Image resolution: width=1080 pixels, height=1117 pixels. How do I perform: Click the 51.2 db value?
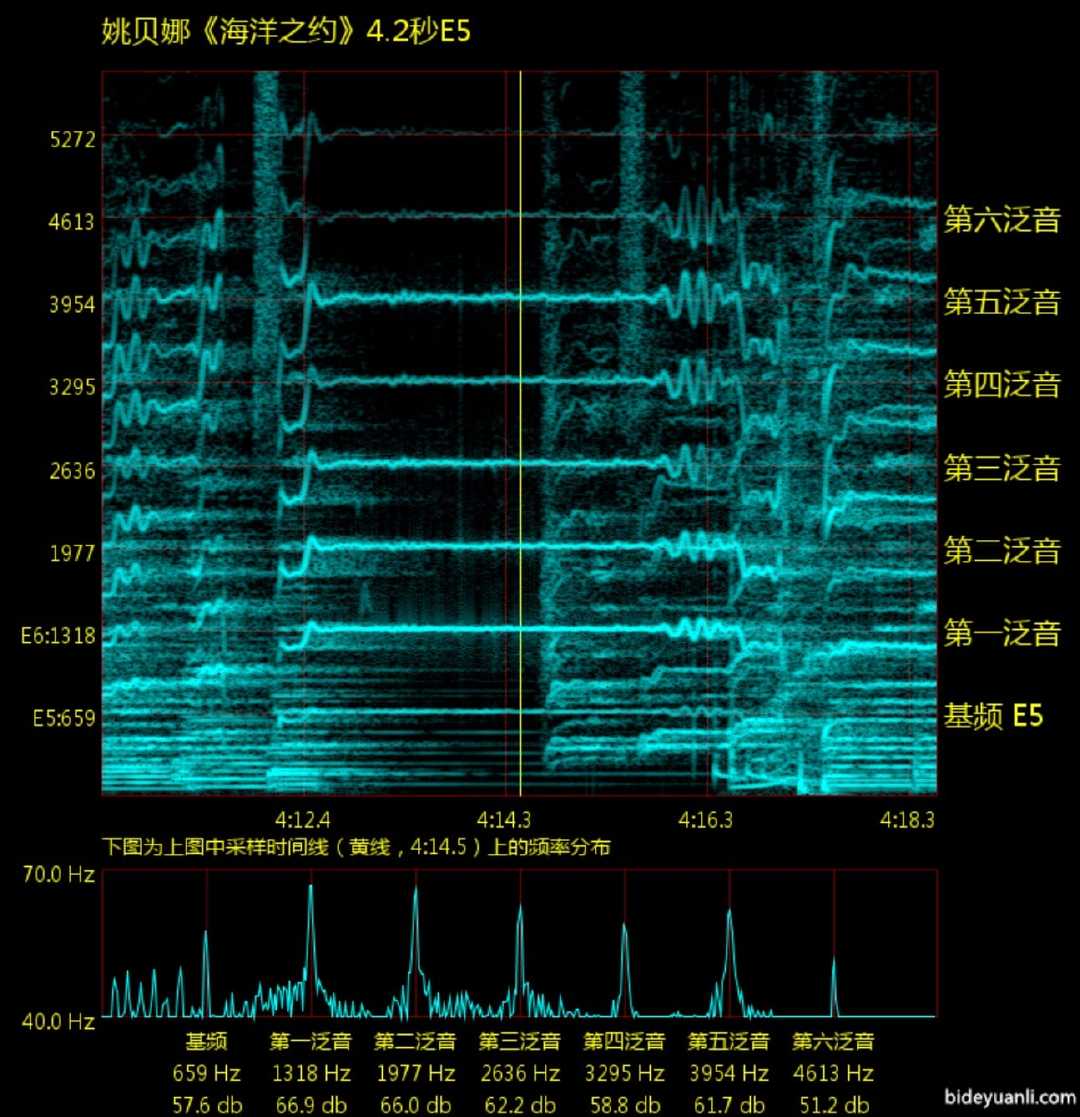[834, 1105]
